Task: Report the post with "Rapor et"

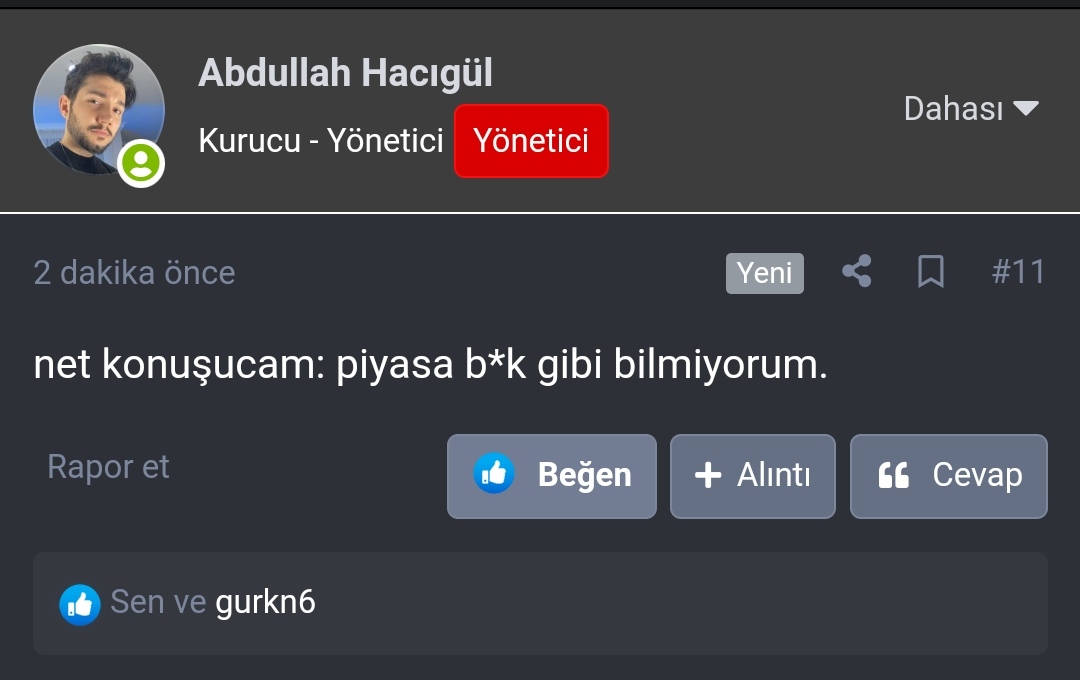Action: (108, 467)
